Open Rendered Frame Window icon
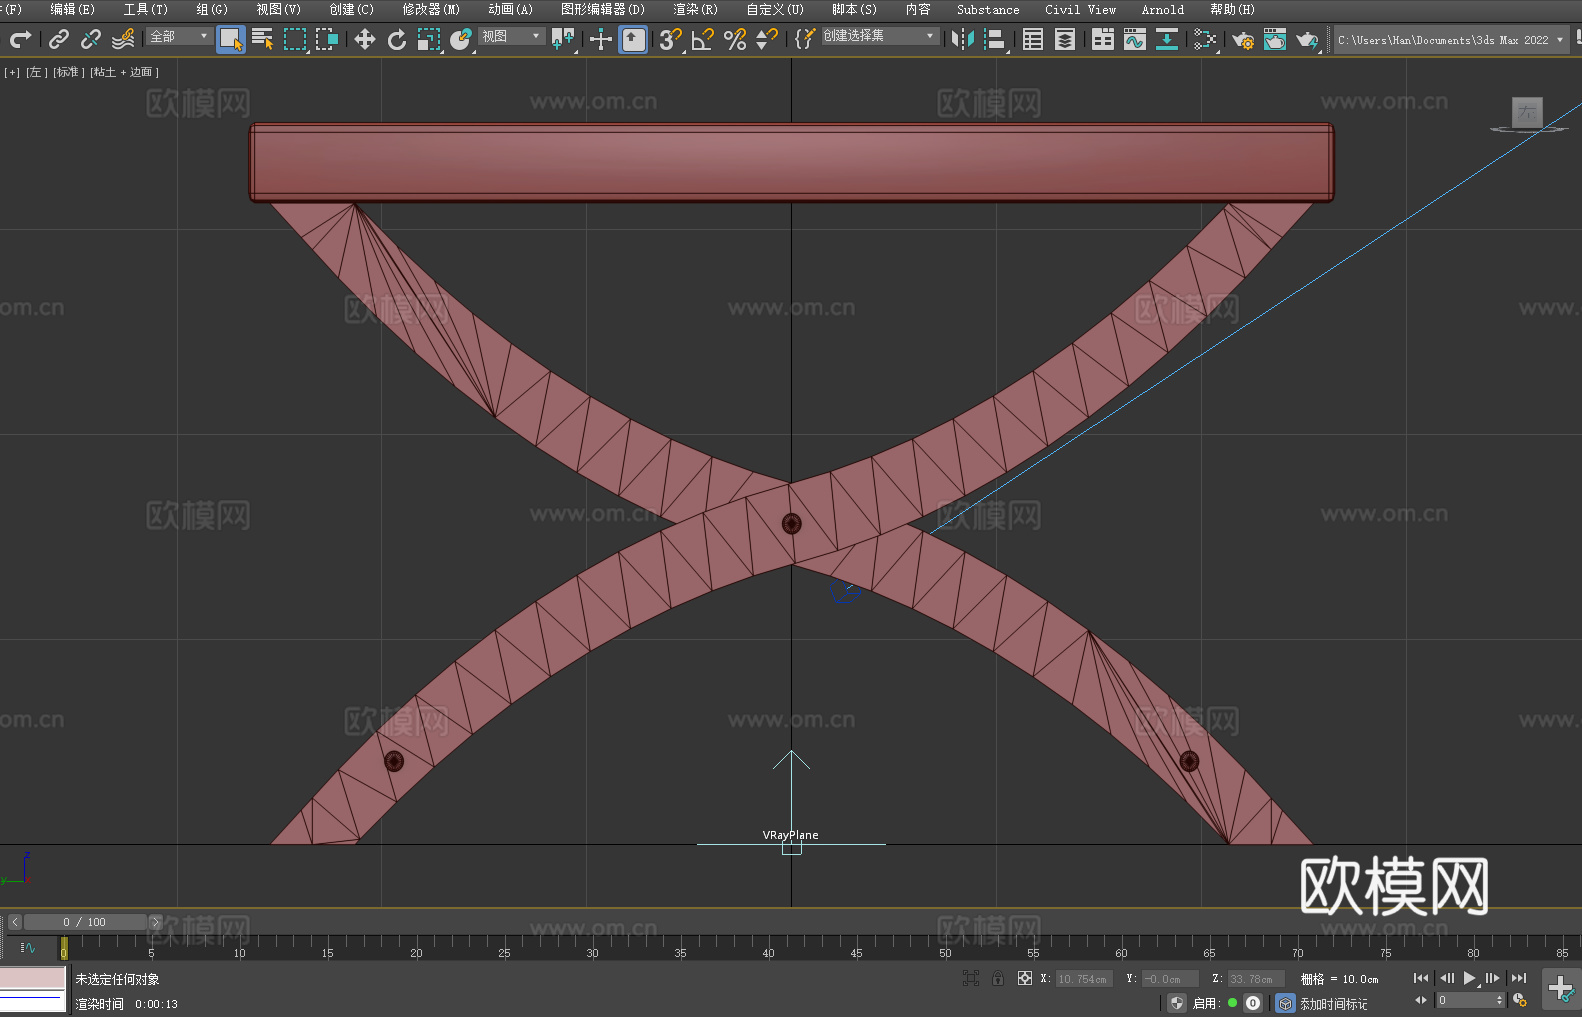Viewport: 1582px width, 1017px height. click(1275, 39)
